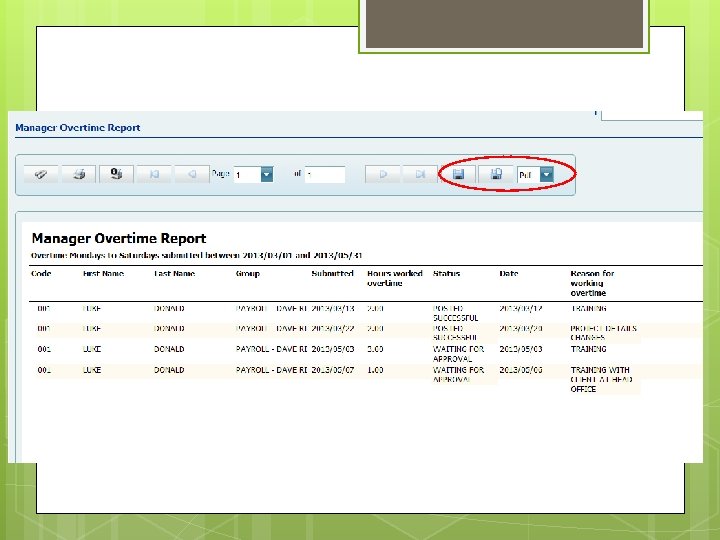Click the export-to-file icon next to Pdf
The width and height of the screenshot is (720, 540).
tap(496, 174)
